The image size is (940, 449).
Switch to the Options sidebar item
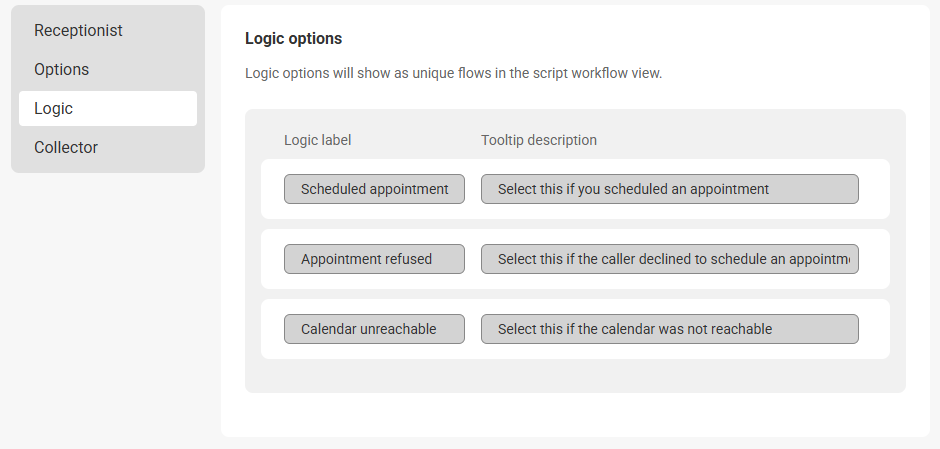coord(62,70)
